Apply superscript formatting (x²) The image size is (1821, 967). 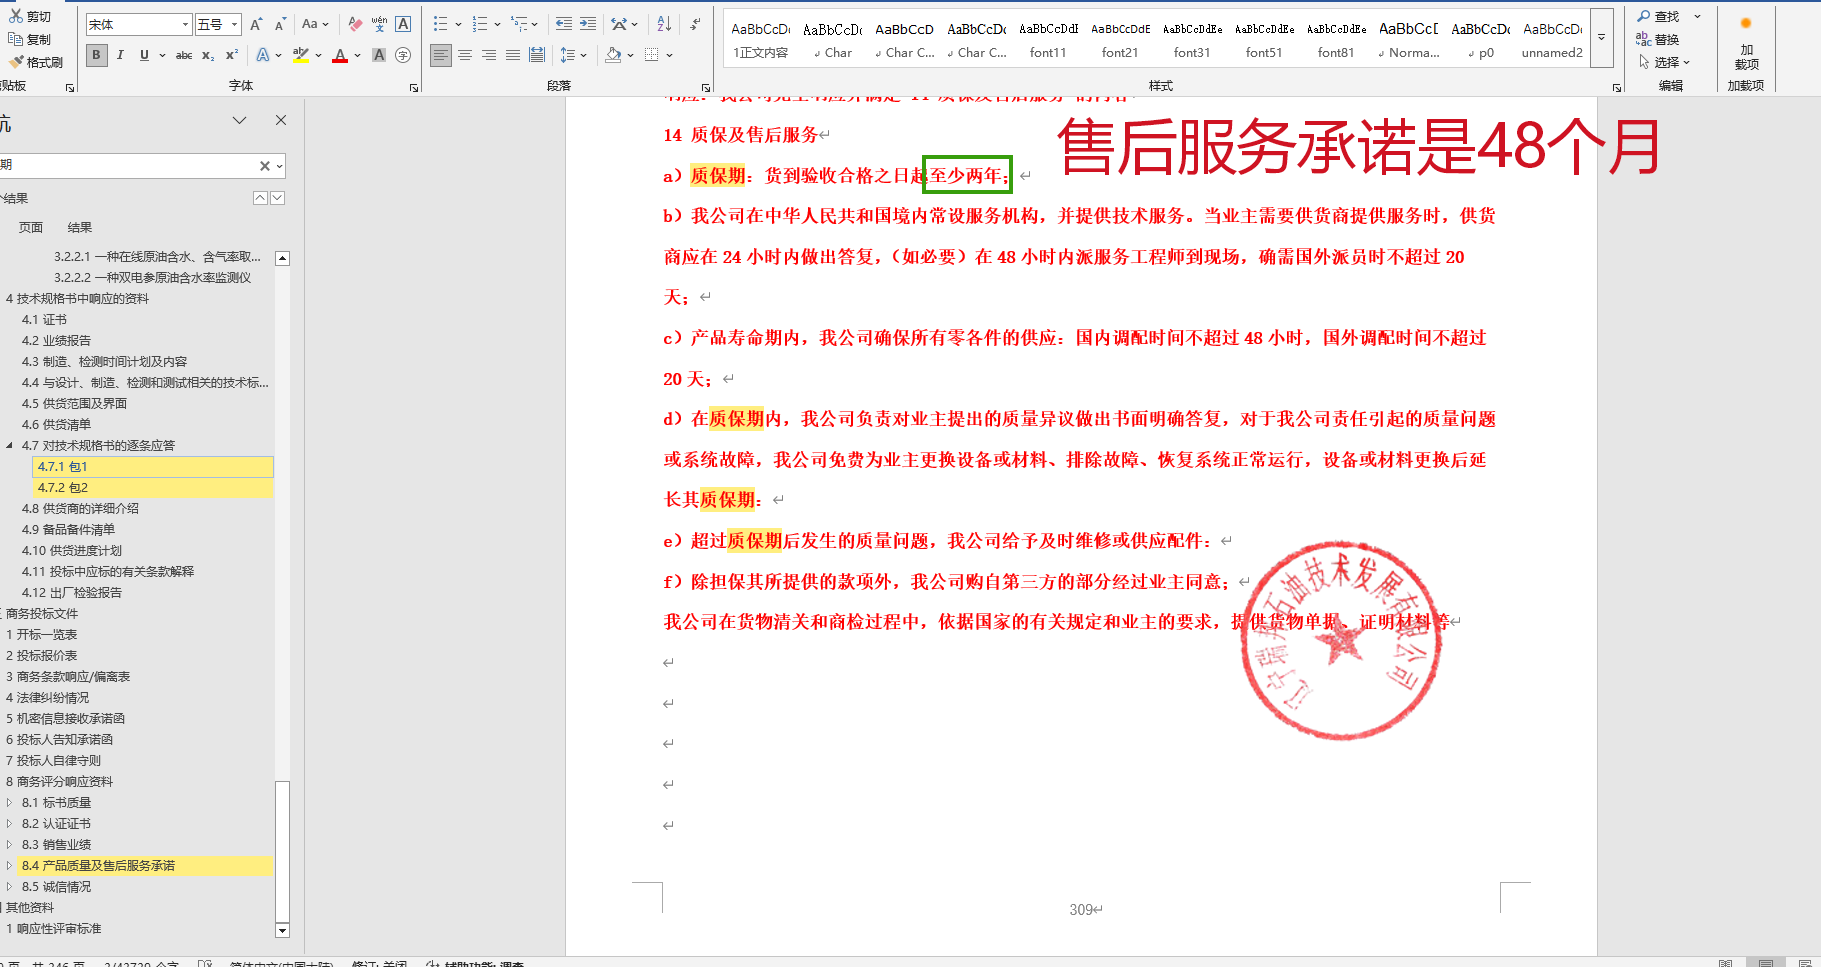point(231,55)
